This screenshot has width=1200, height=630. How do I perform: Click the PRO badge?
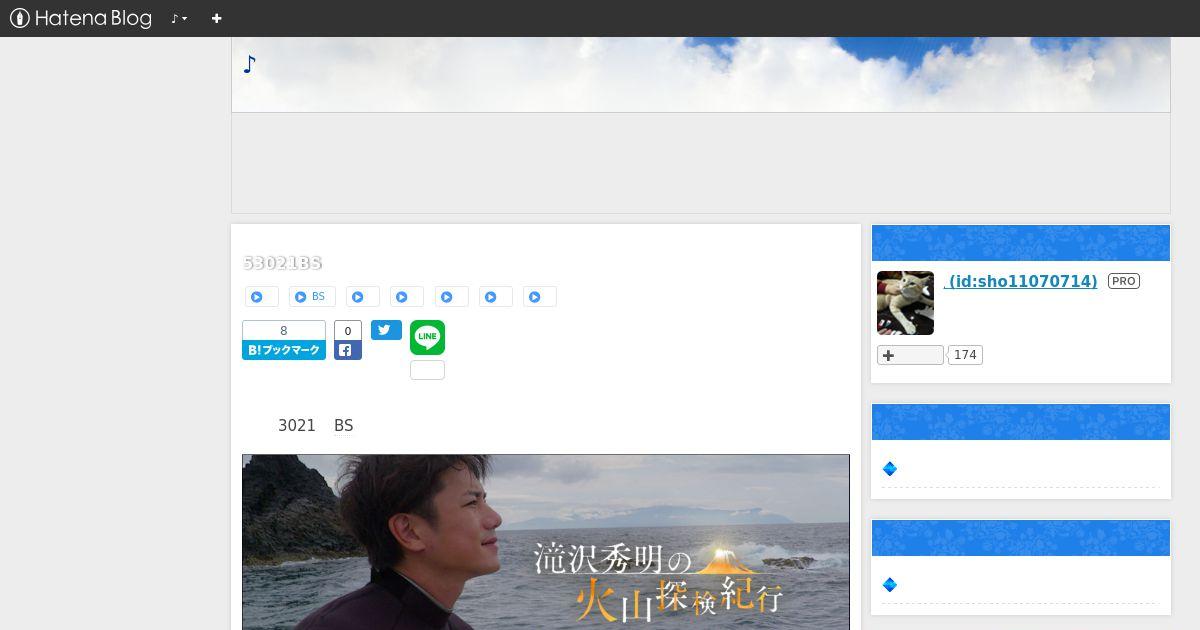tap(1124, 282)
